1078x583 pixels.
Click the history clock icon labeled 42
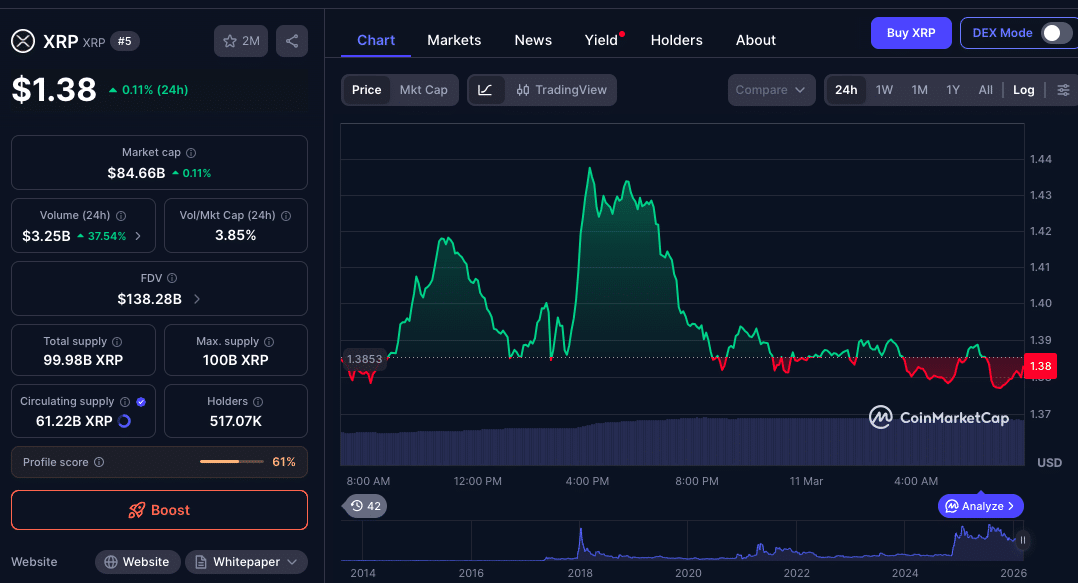[364, 506]
